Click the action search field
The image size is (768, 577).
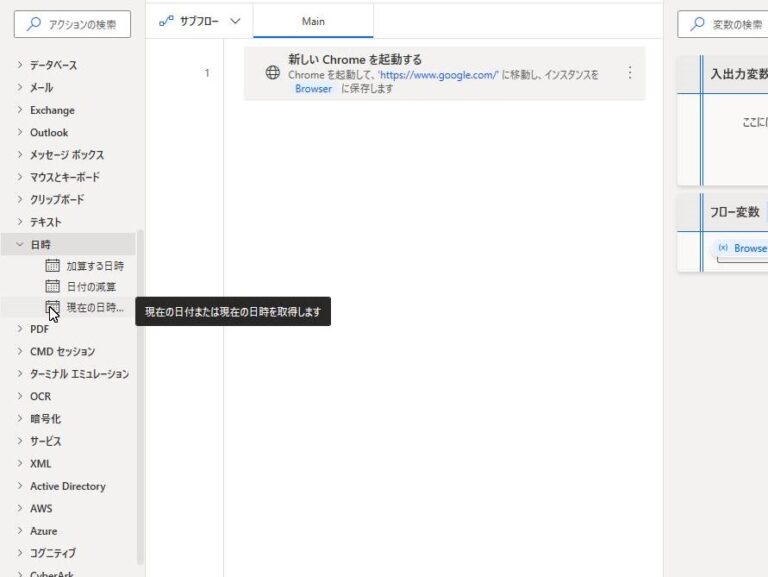[72, 24]
